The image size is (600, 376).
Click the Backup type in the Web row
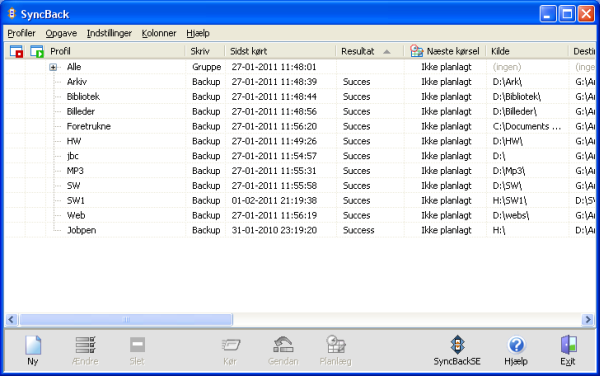(206, 215)
